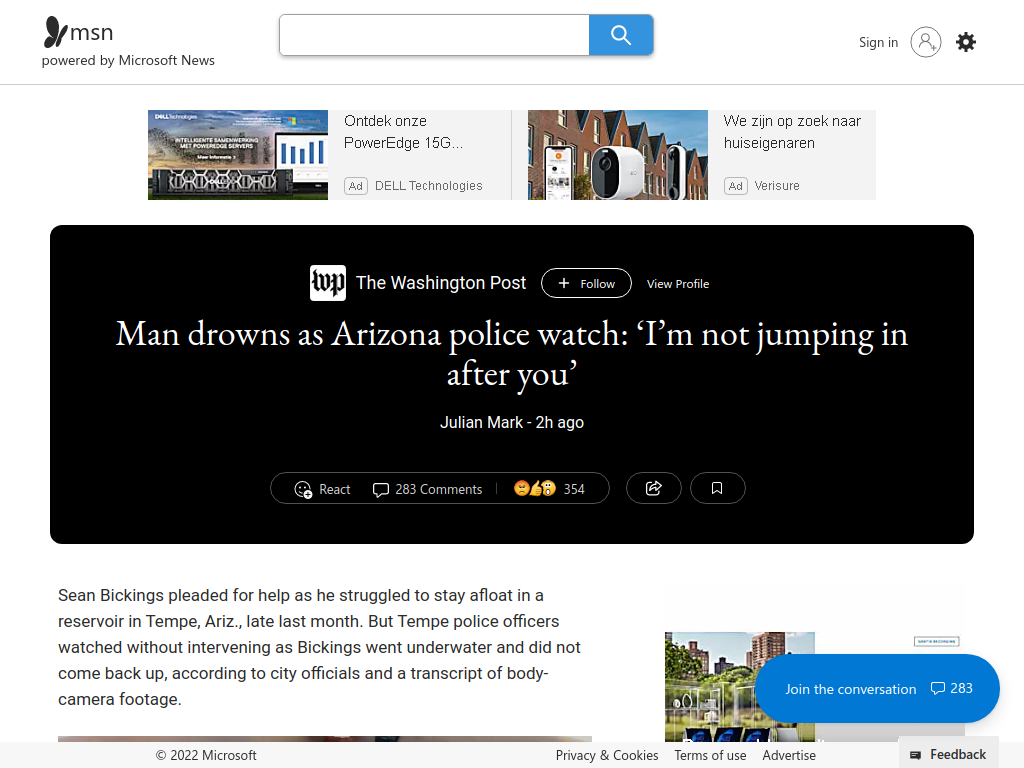Follow The Washington Post
1024x768 pixels.
coord(586,283)
